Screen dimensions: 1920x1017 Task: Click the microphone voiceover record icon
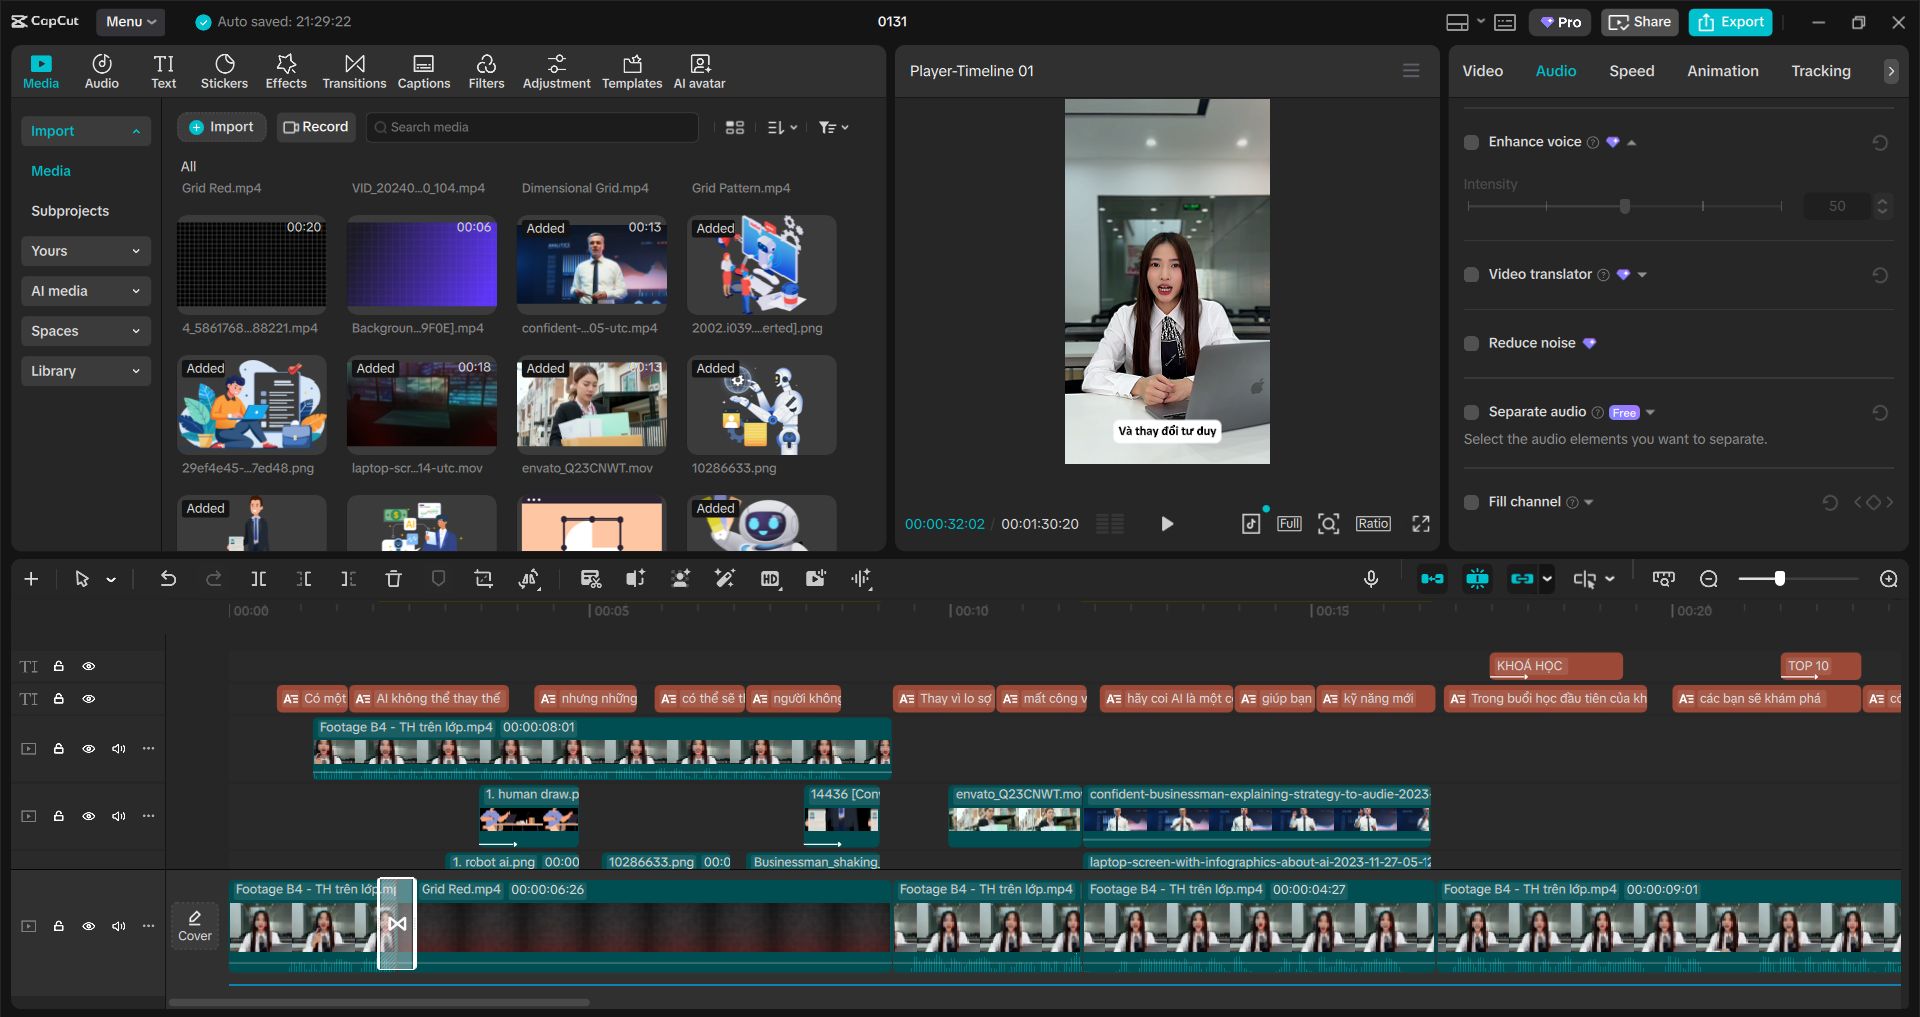[1371, 579]
